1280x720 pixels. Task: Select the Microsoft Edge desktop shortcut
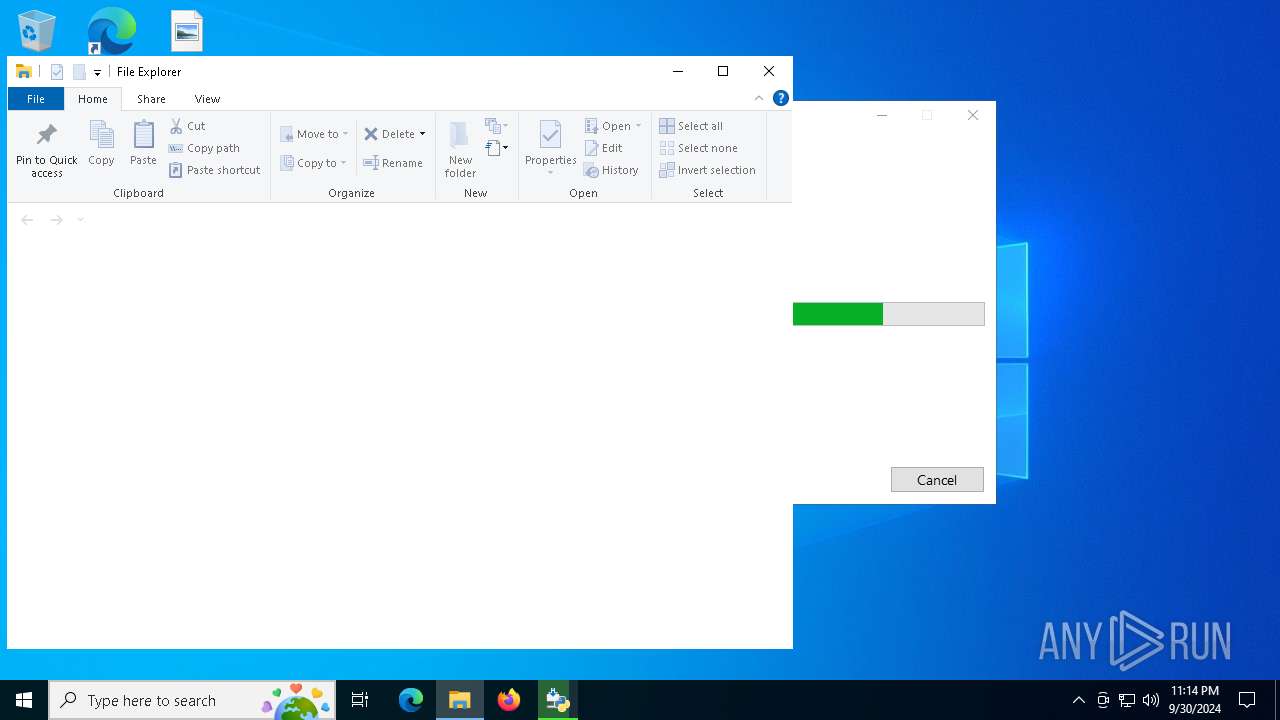(x=111, y=31)
